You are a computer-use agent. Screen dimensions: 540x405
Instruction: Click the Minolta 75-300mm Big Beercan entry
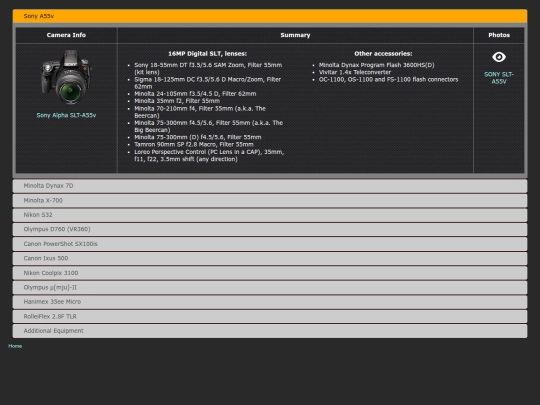pyautogui.click(x=208, y=126)
